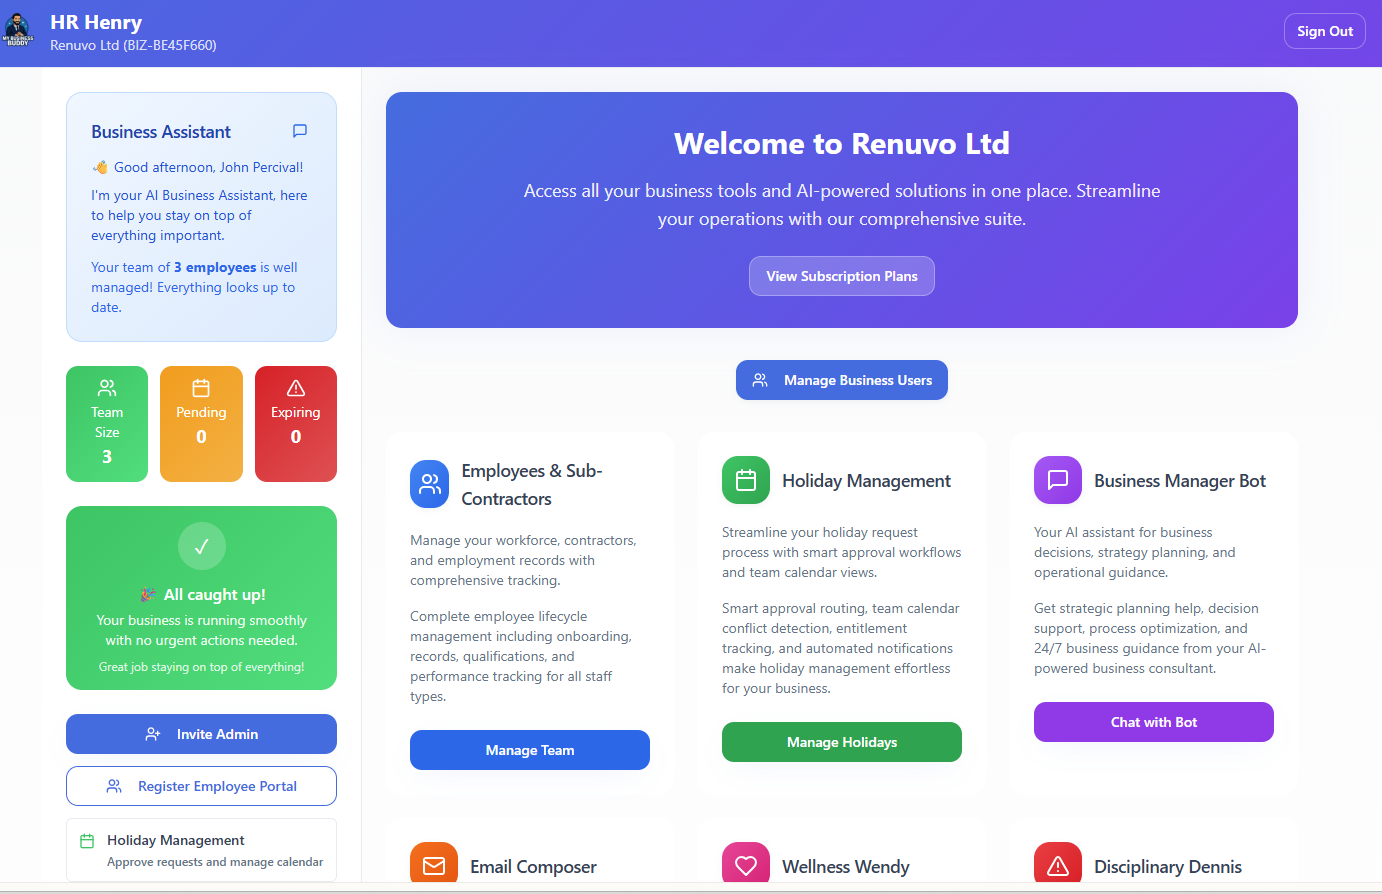1382x894 pixels.
Task: Click View Subscription Plans
Action: pos(841,275)
